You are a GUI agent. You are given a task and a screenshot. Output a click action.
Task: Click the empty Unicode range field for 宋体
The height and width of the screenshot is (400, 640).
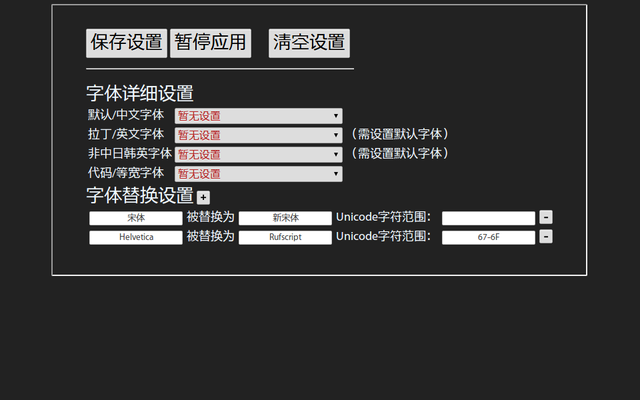489,218
